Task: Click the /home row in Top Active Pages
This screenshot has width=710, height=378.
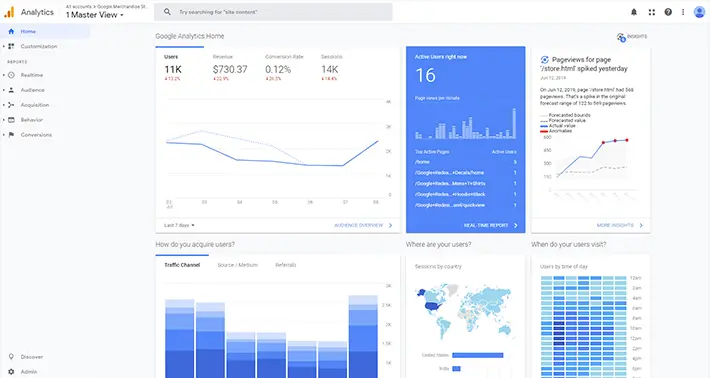Action: (x=465, y=162)
